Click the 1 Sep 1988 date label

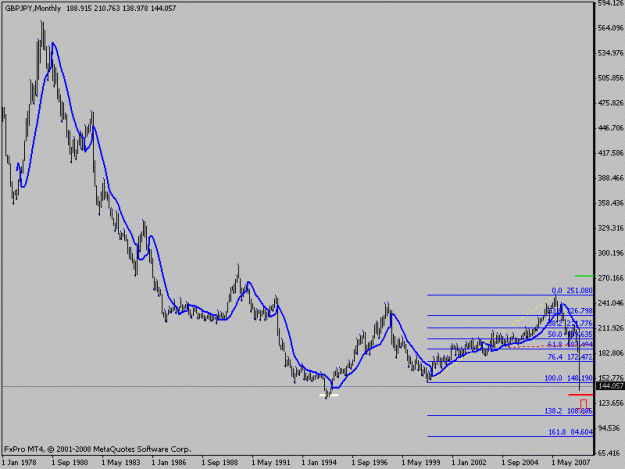[x=220, y=463]
